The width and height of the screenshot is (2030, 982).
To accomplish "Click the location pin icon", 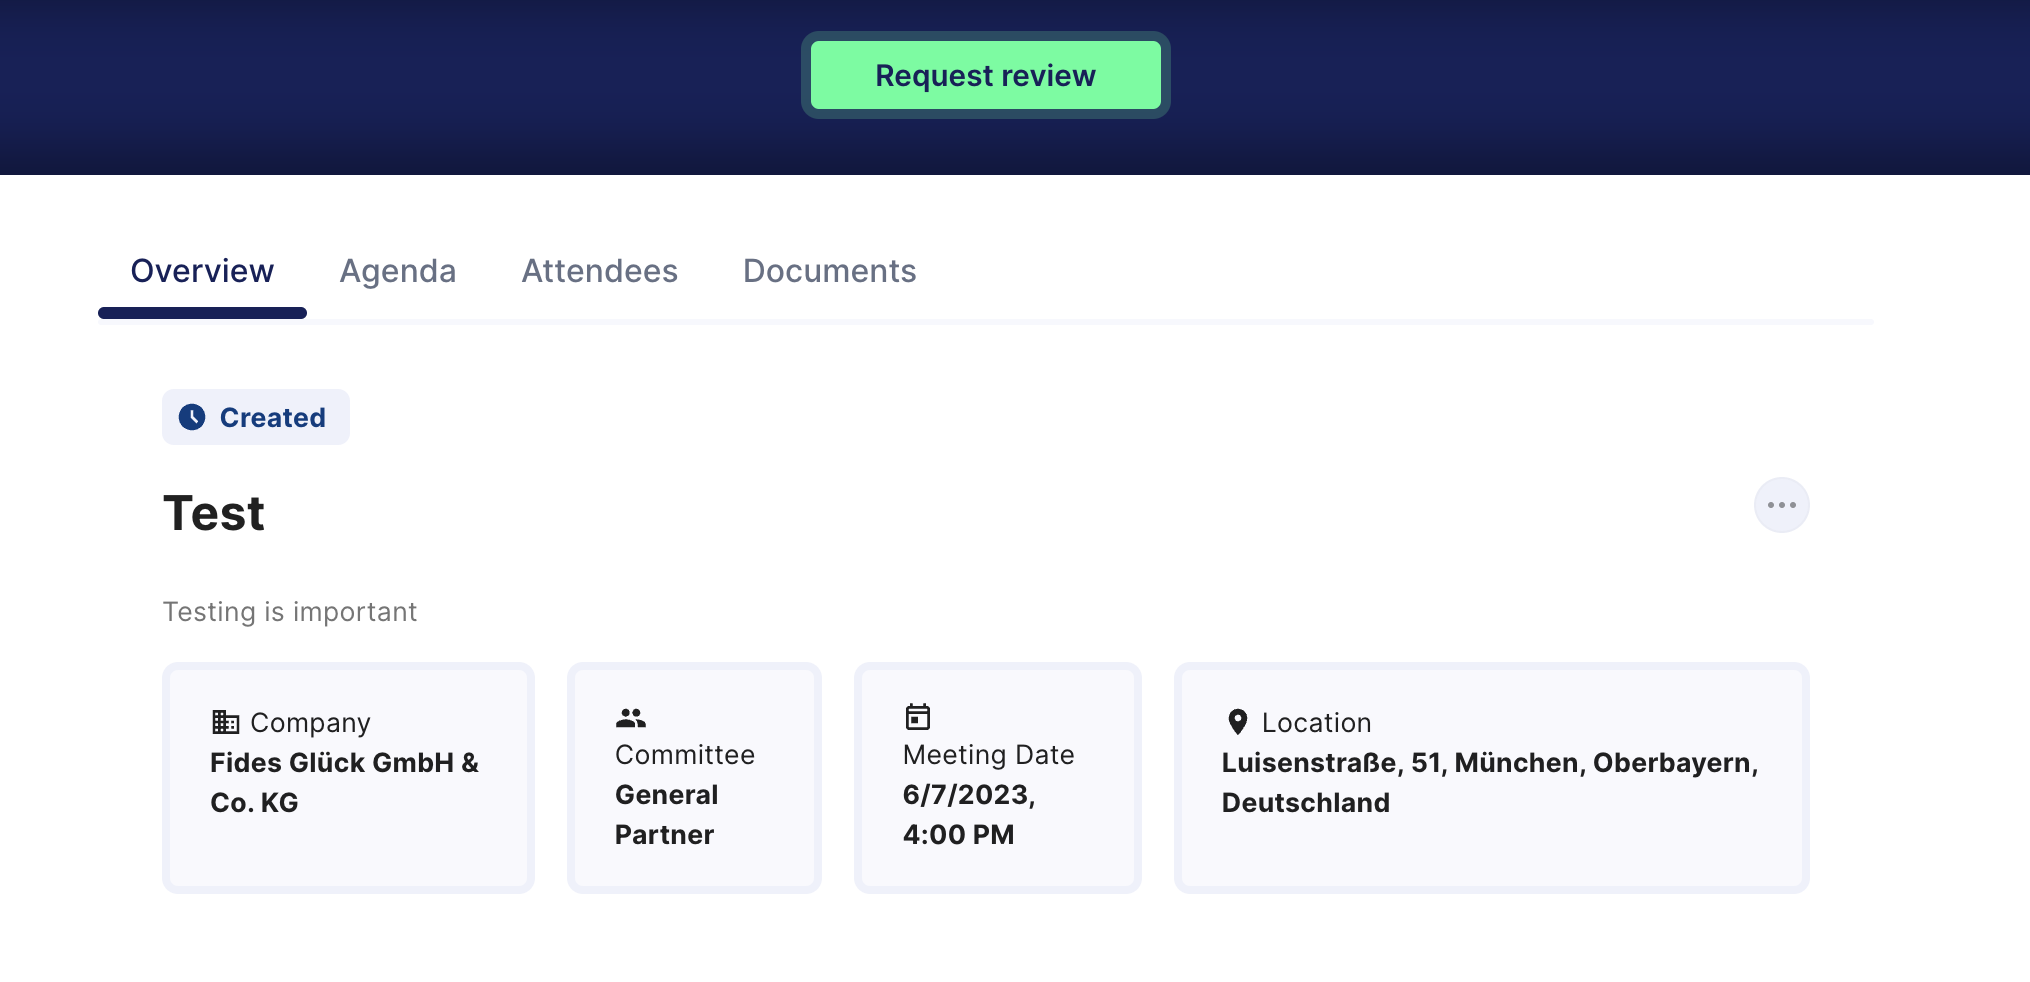I will pyautogui.click(x=1237, y=722).
